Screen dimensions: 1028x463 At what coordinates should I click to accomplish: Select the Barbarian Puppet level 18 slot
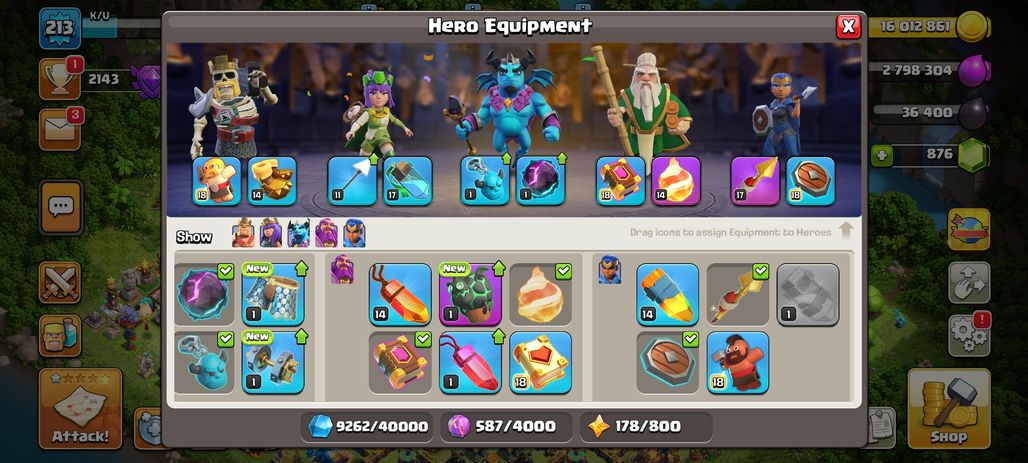click(x=217, y=180)
